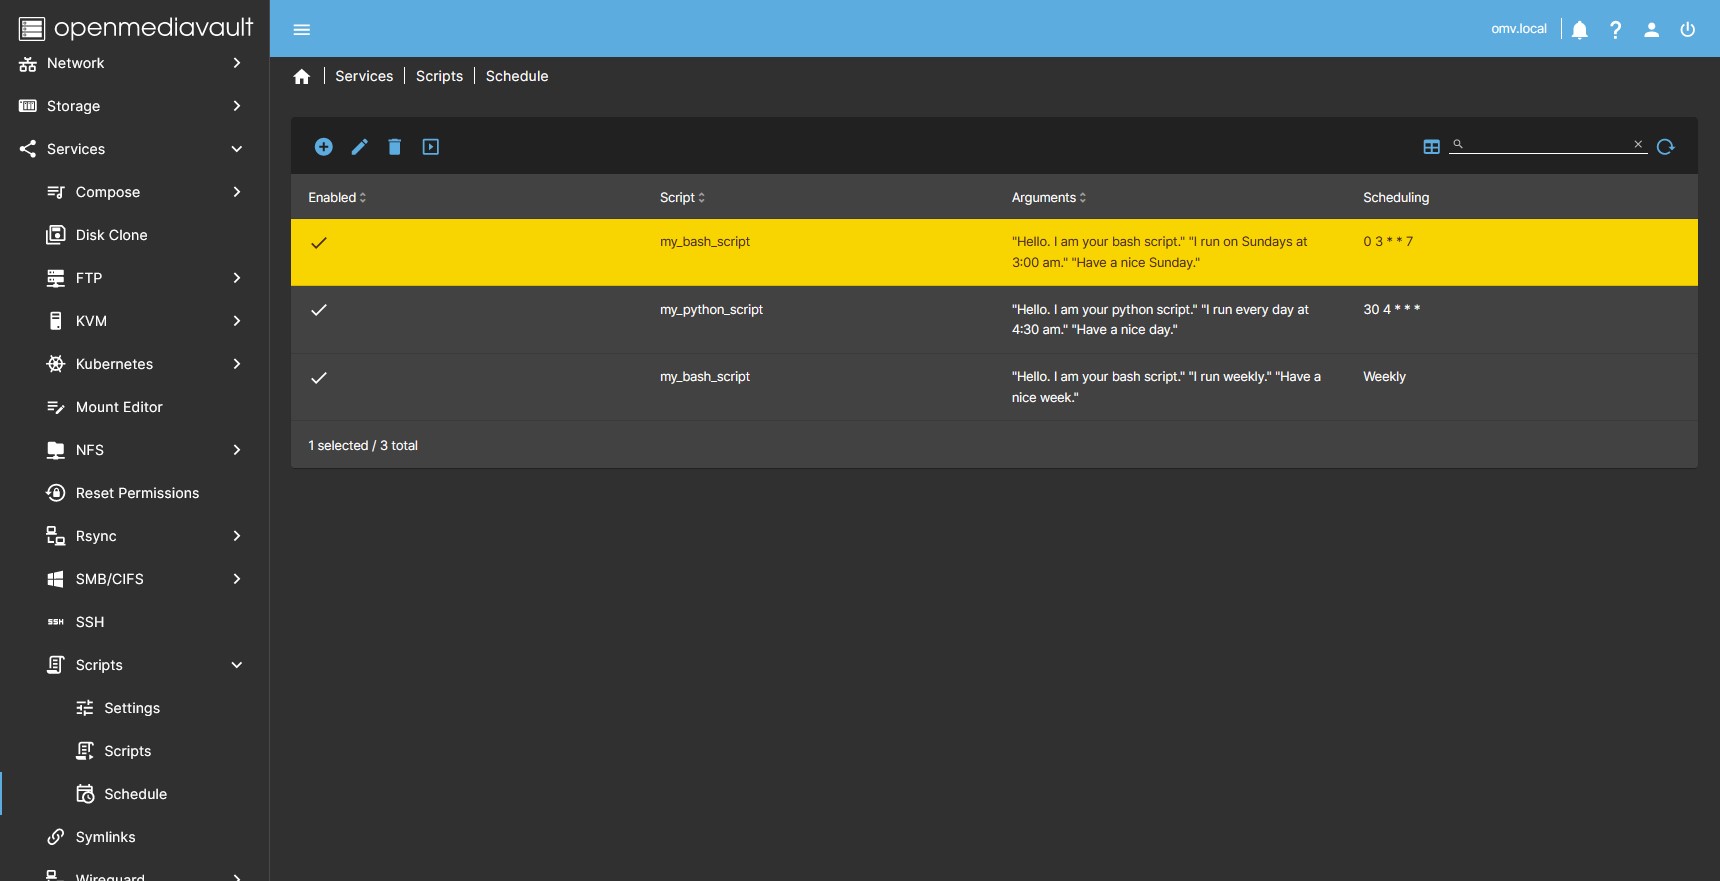Viewport: 1720px width, 881px height.
Task: Click enabled checkmark of Weekly schedule row
Action: pyautogui.click(x=319, y=378)
